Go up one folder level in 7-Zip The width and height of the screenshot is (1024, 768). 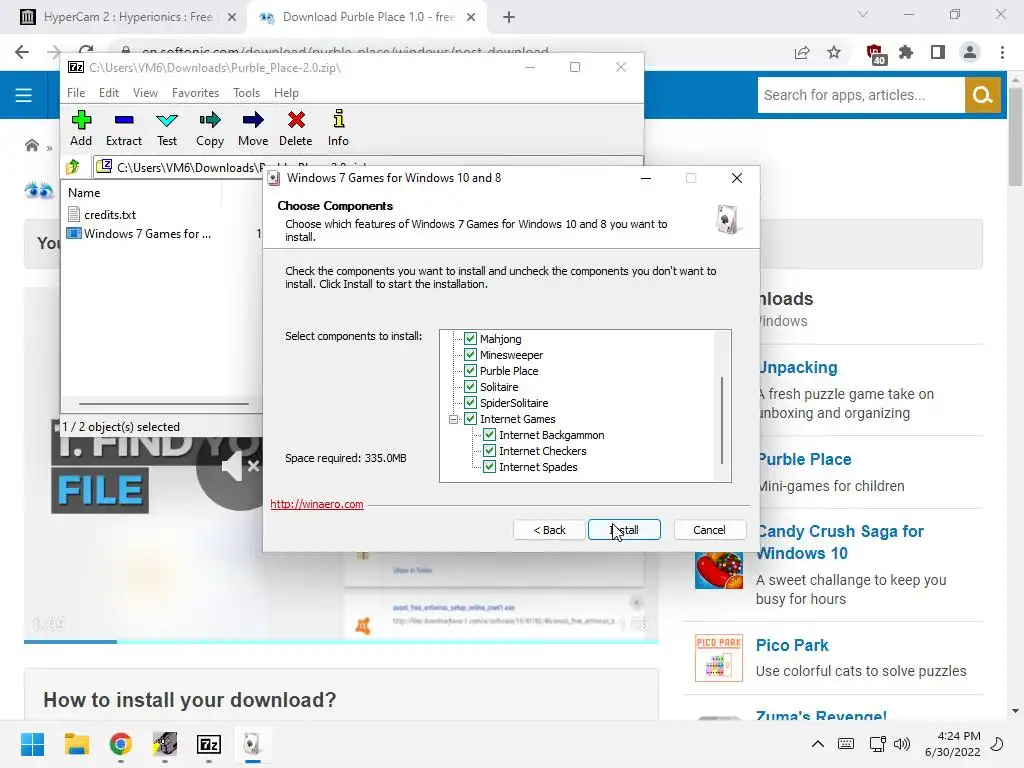(x=72, y=167)
